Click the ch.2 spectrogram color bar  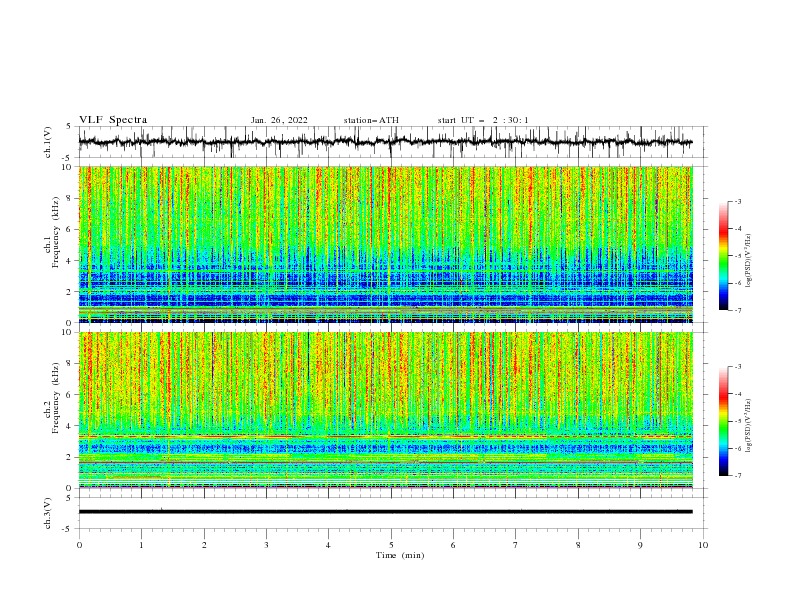tap(723, 421)
